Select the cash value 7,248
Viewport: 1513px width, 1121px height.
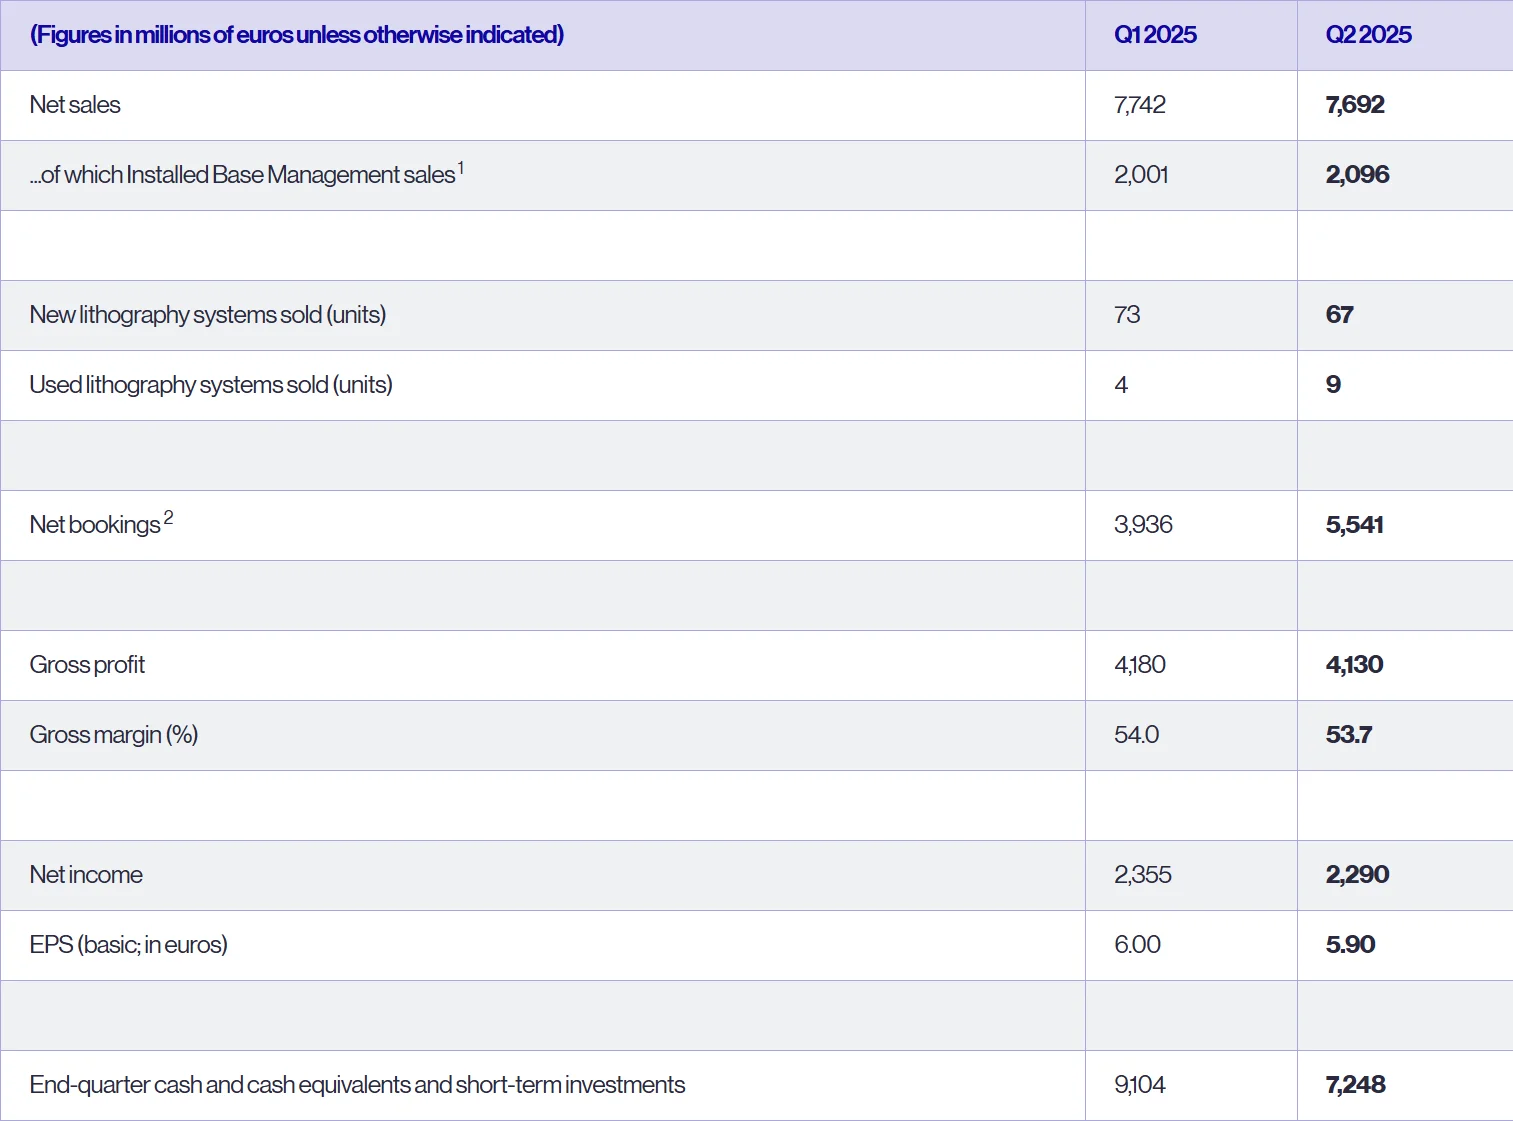(1355, 1085)
